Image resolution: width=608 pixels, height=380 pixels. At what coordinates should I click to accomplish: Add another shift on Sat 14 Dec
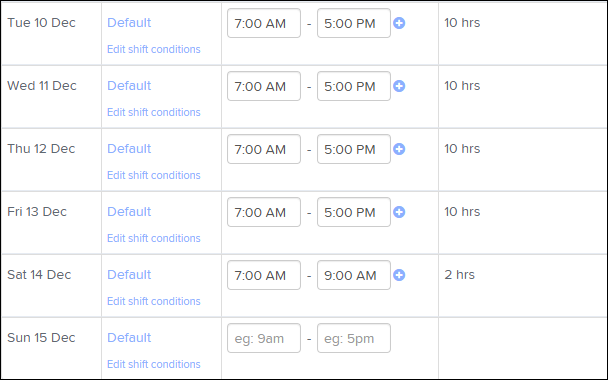pos(399,275)
